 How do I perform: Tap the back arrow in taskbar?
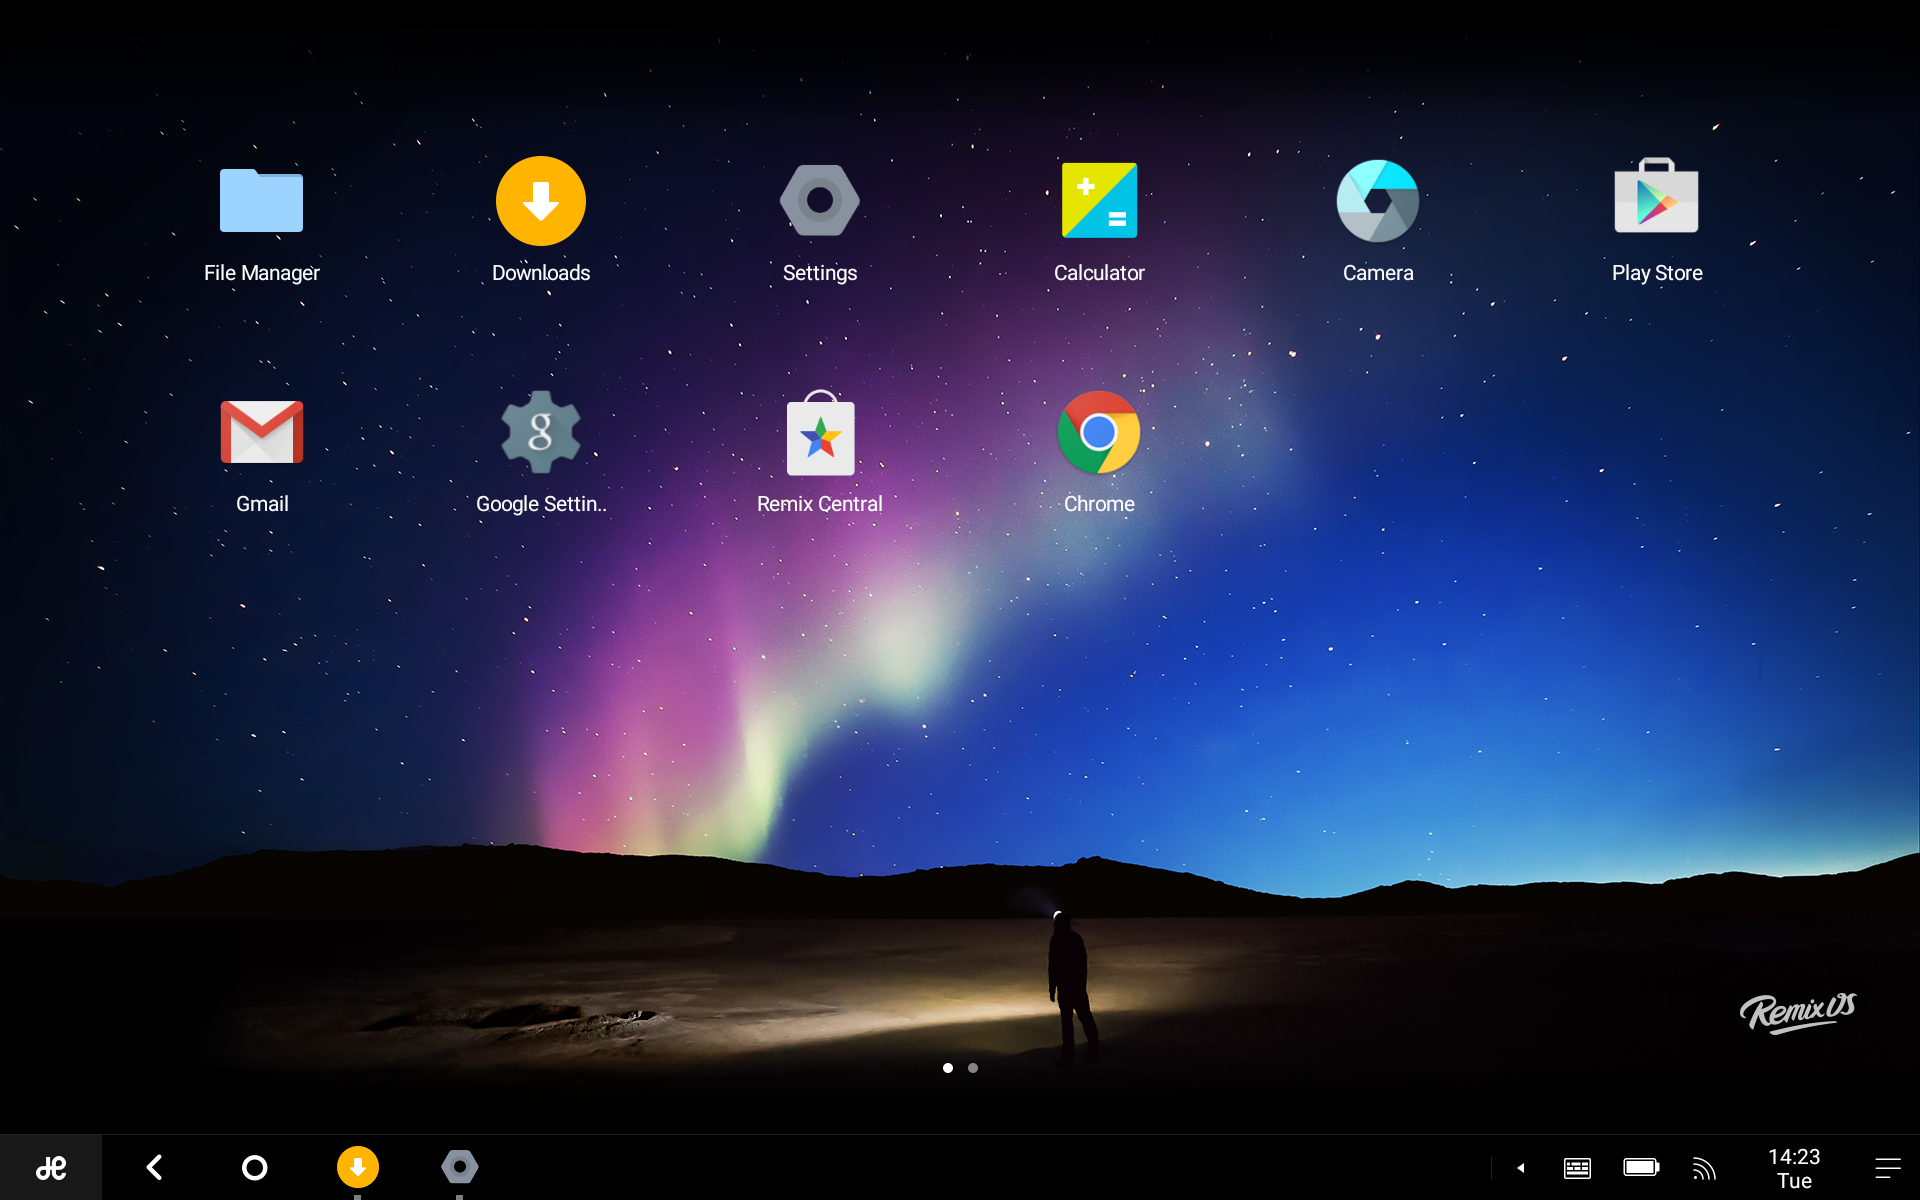click(154, 1167)
